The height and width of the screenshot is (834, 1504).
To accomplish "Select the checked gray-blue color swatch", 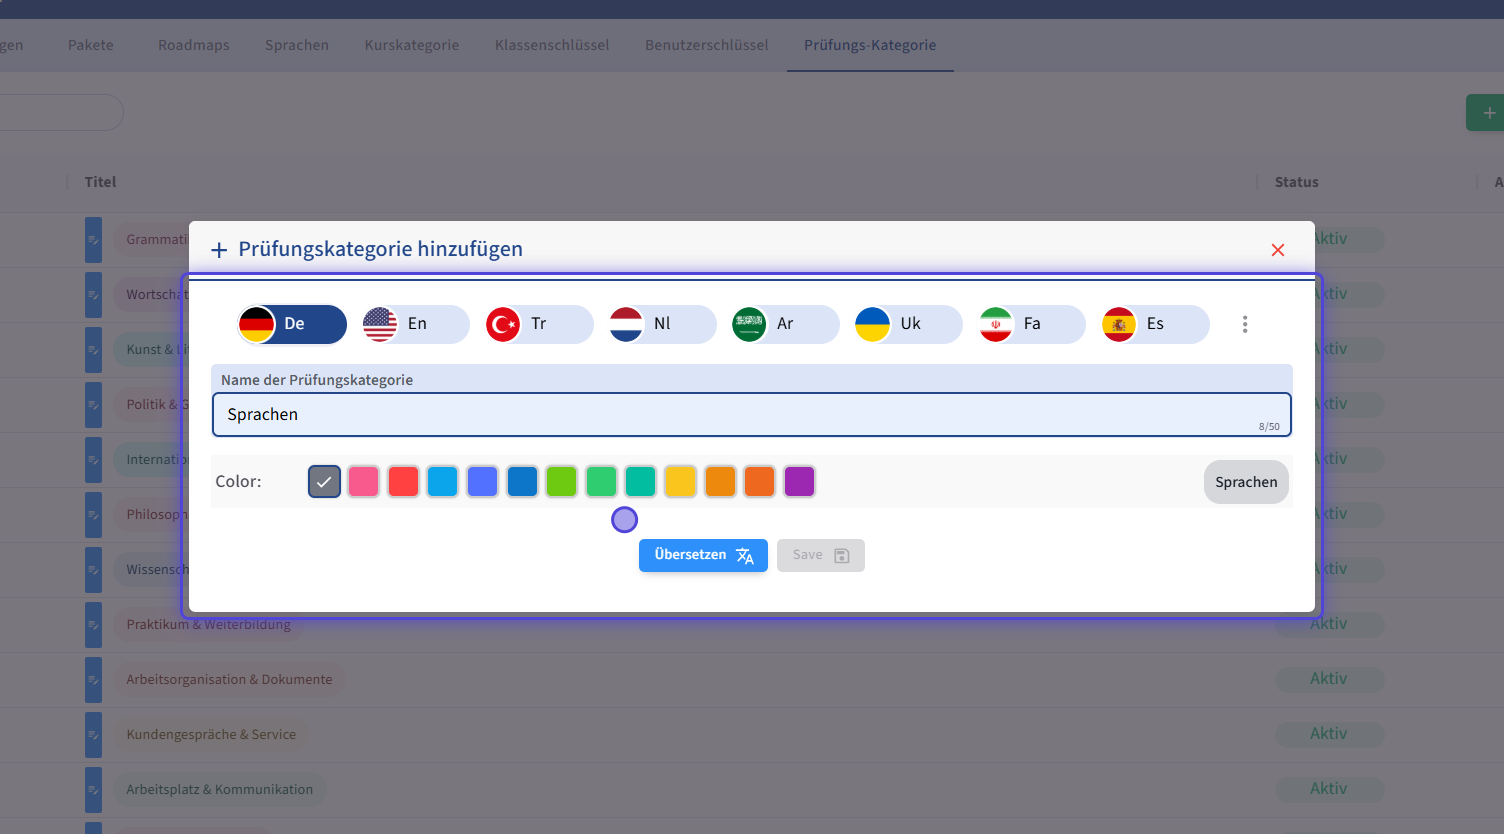I will coord(324,482).
